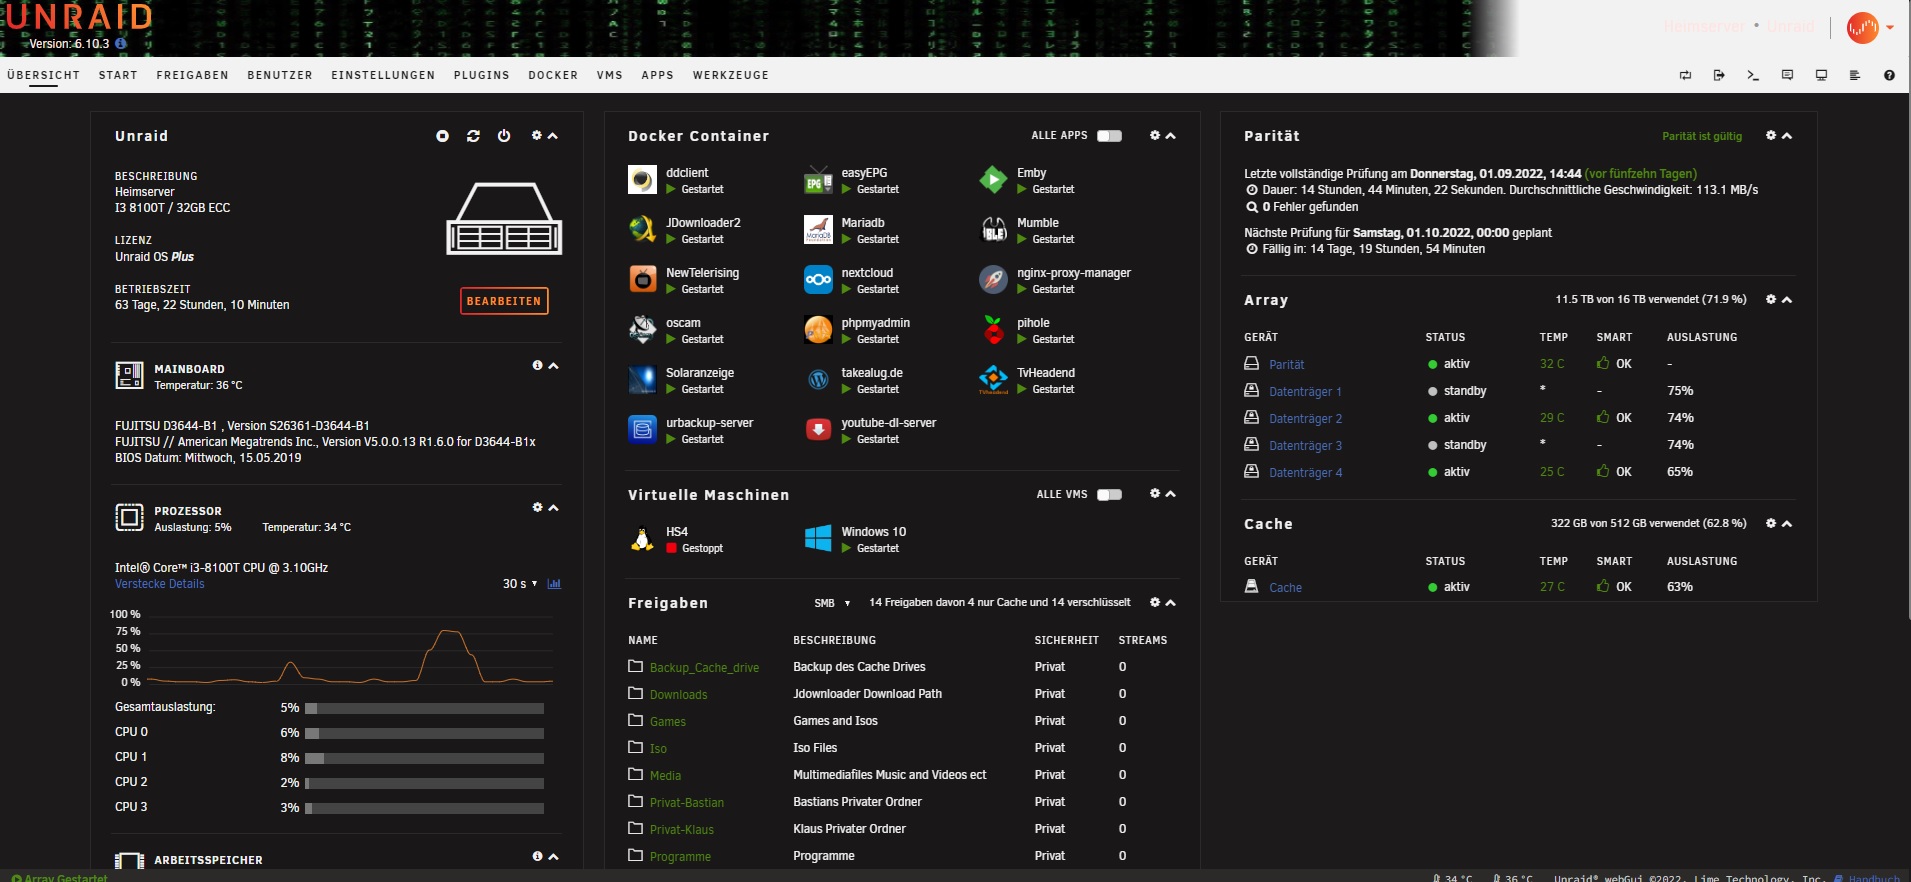Click the NewTelerising container icon
This screenshot has height=882, width=1911.
[642, 280]
